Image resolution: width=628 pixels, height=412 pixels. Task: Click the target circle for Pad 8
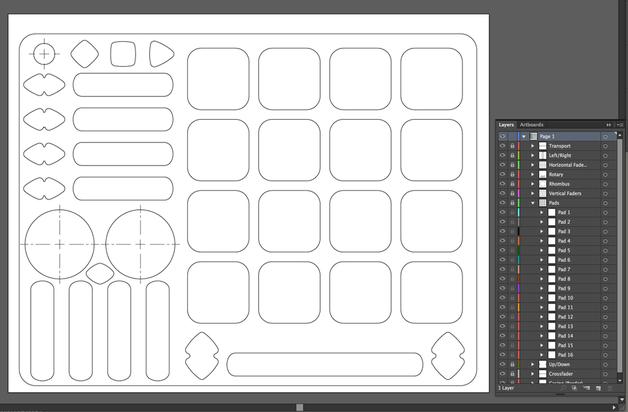click(605, 279)
